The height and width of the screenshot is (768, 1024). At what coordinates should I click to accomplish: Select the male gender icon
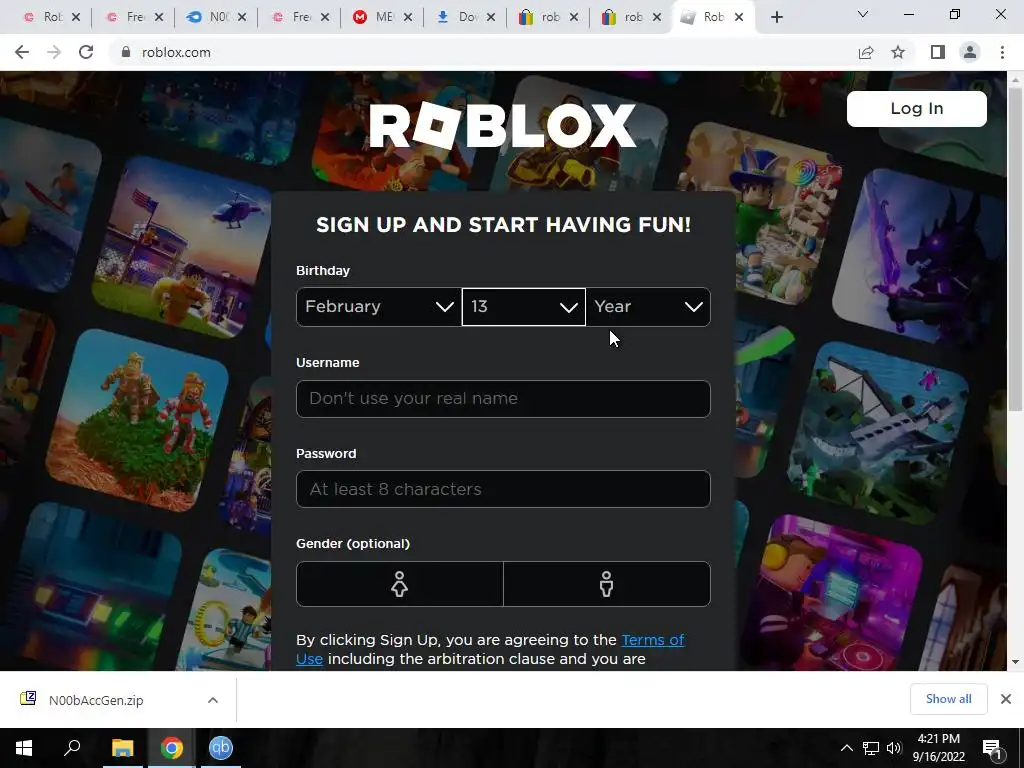point(607,584)
